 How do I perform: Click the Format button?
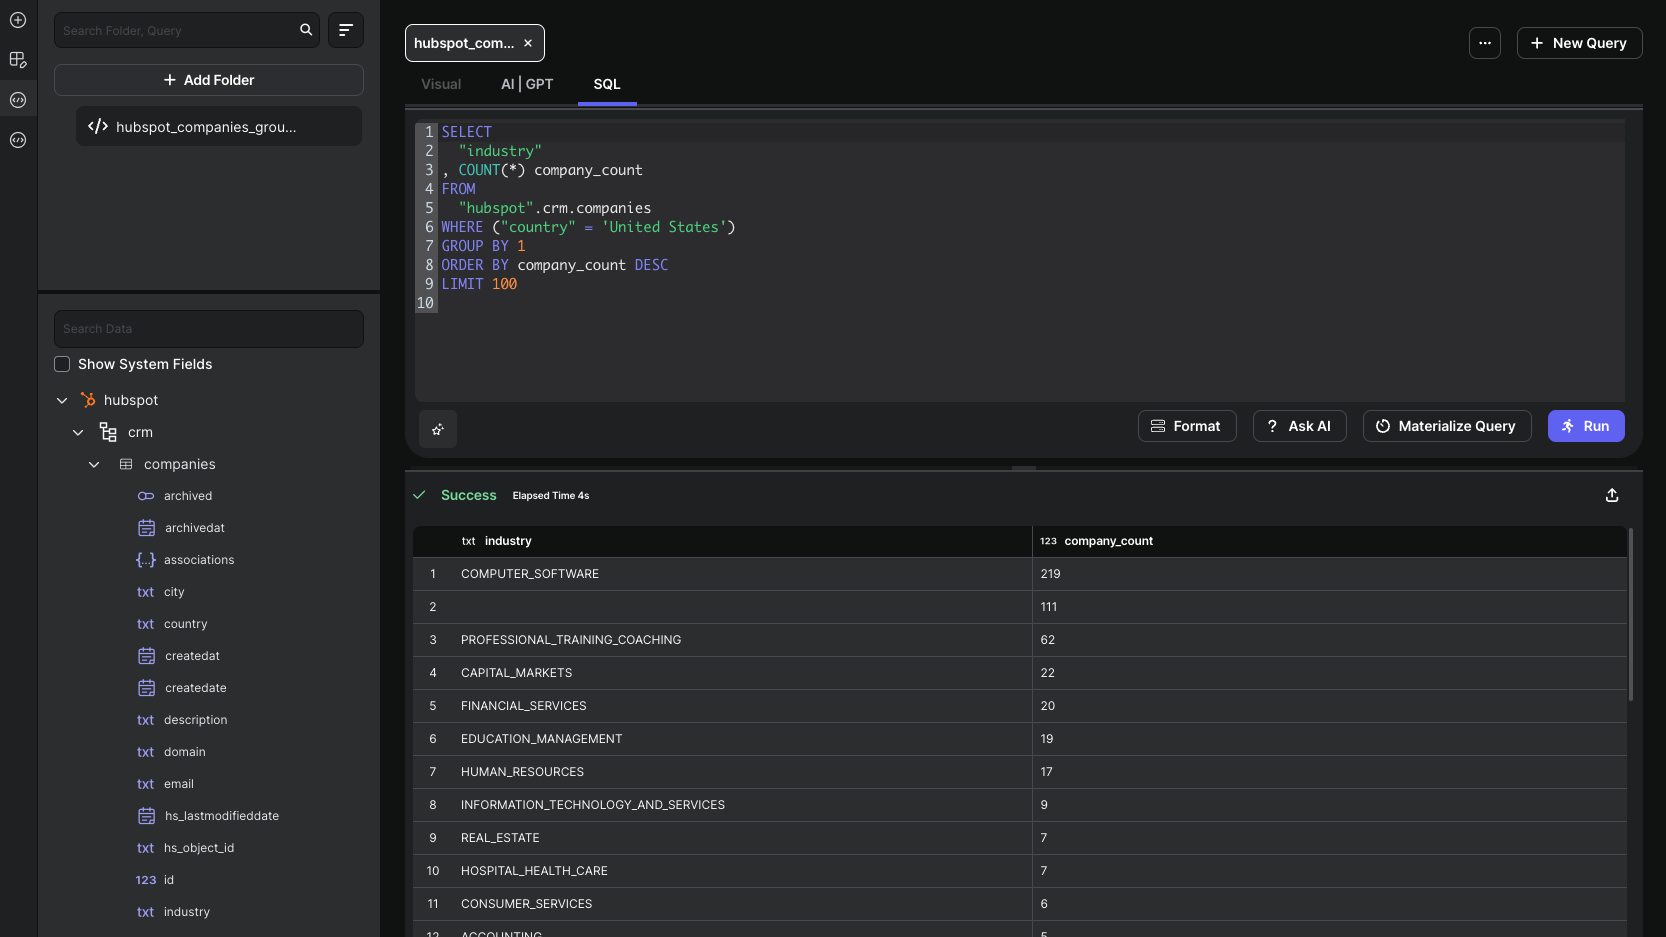coord(1187,426)
